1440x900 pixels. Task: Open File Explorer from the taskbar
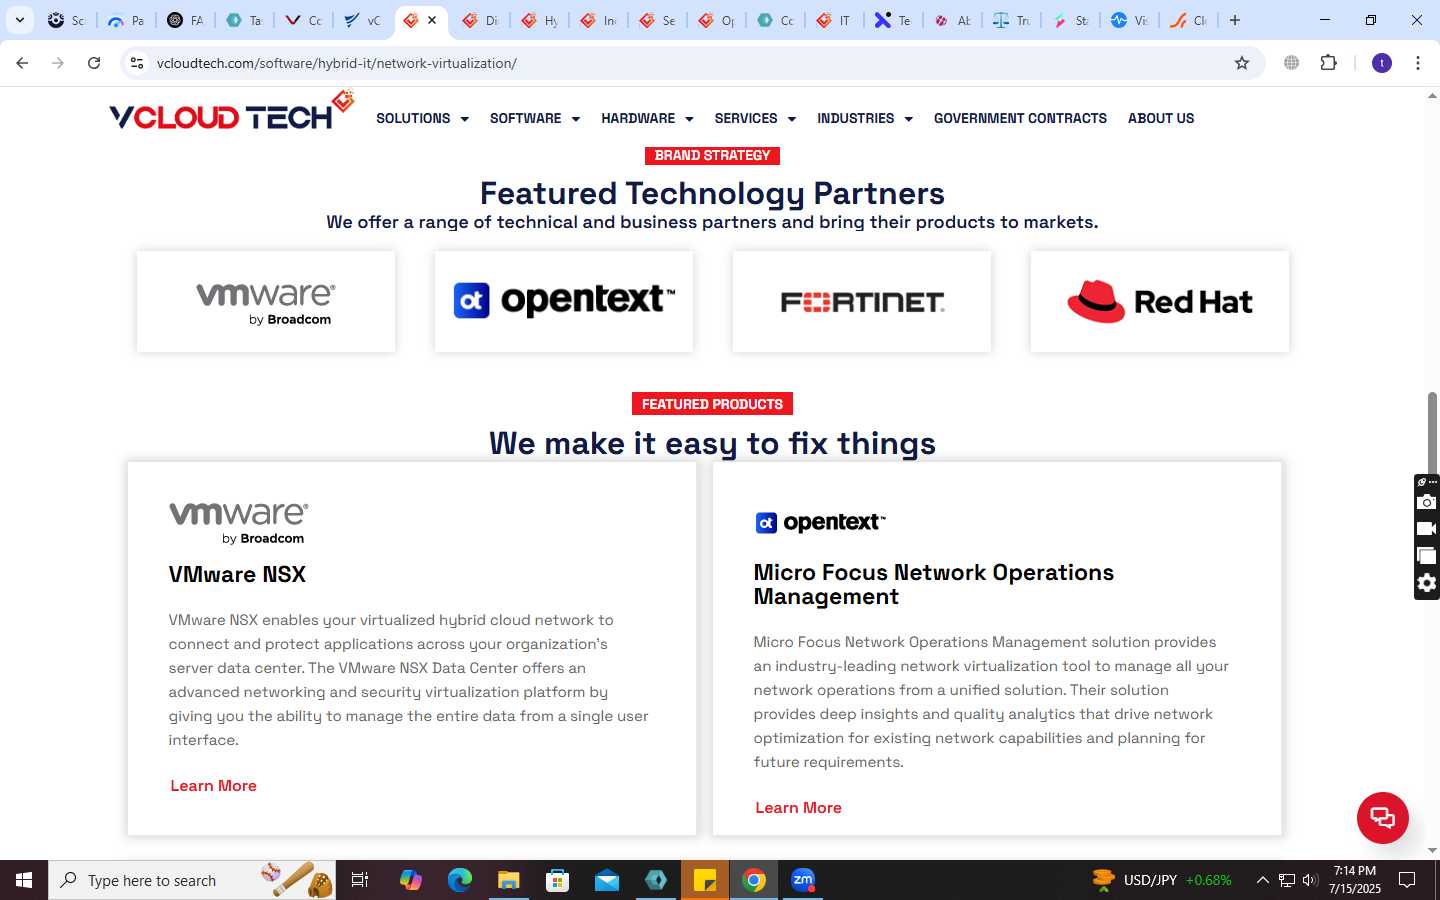509,880
